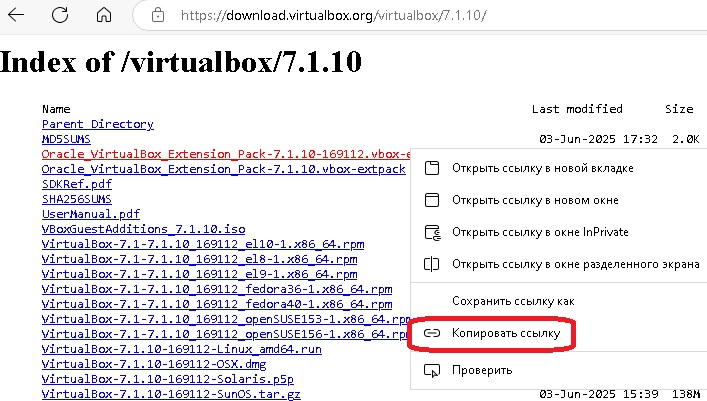
Task: Reload the page with the refresh icon
Action: pyautogui.click(x=60, y=15)
